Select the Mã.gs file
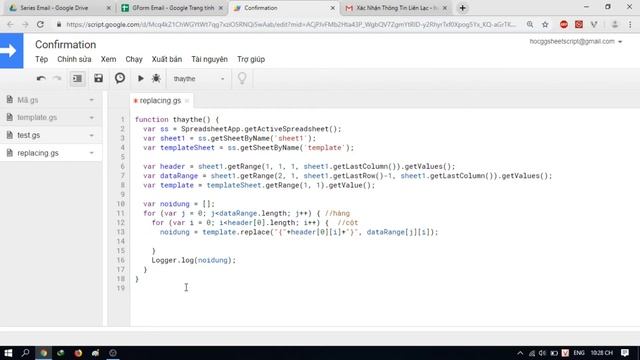The height and width of the screenshot is (360, 640). tap(51, 100)
